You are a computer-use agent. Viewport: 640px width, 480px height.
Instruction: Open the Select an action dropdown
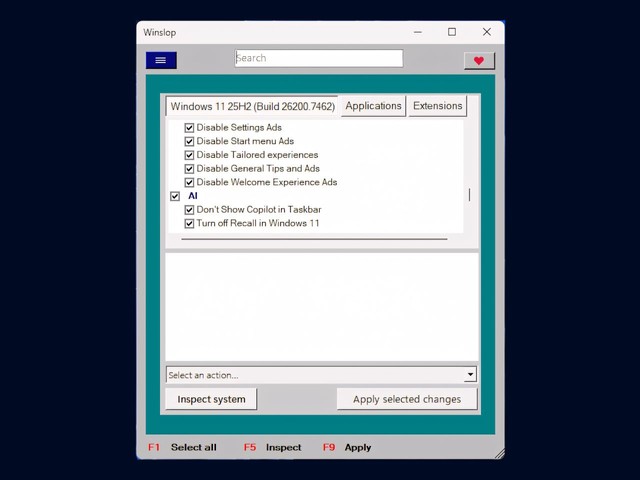tap(321, 375)
